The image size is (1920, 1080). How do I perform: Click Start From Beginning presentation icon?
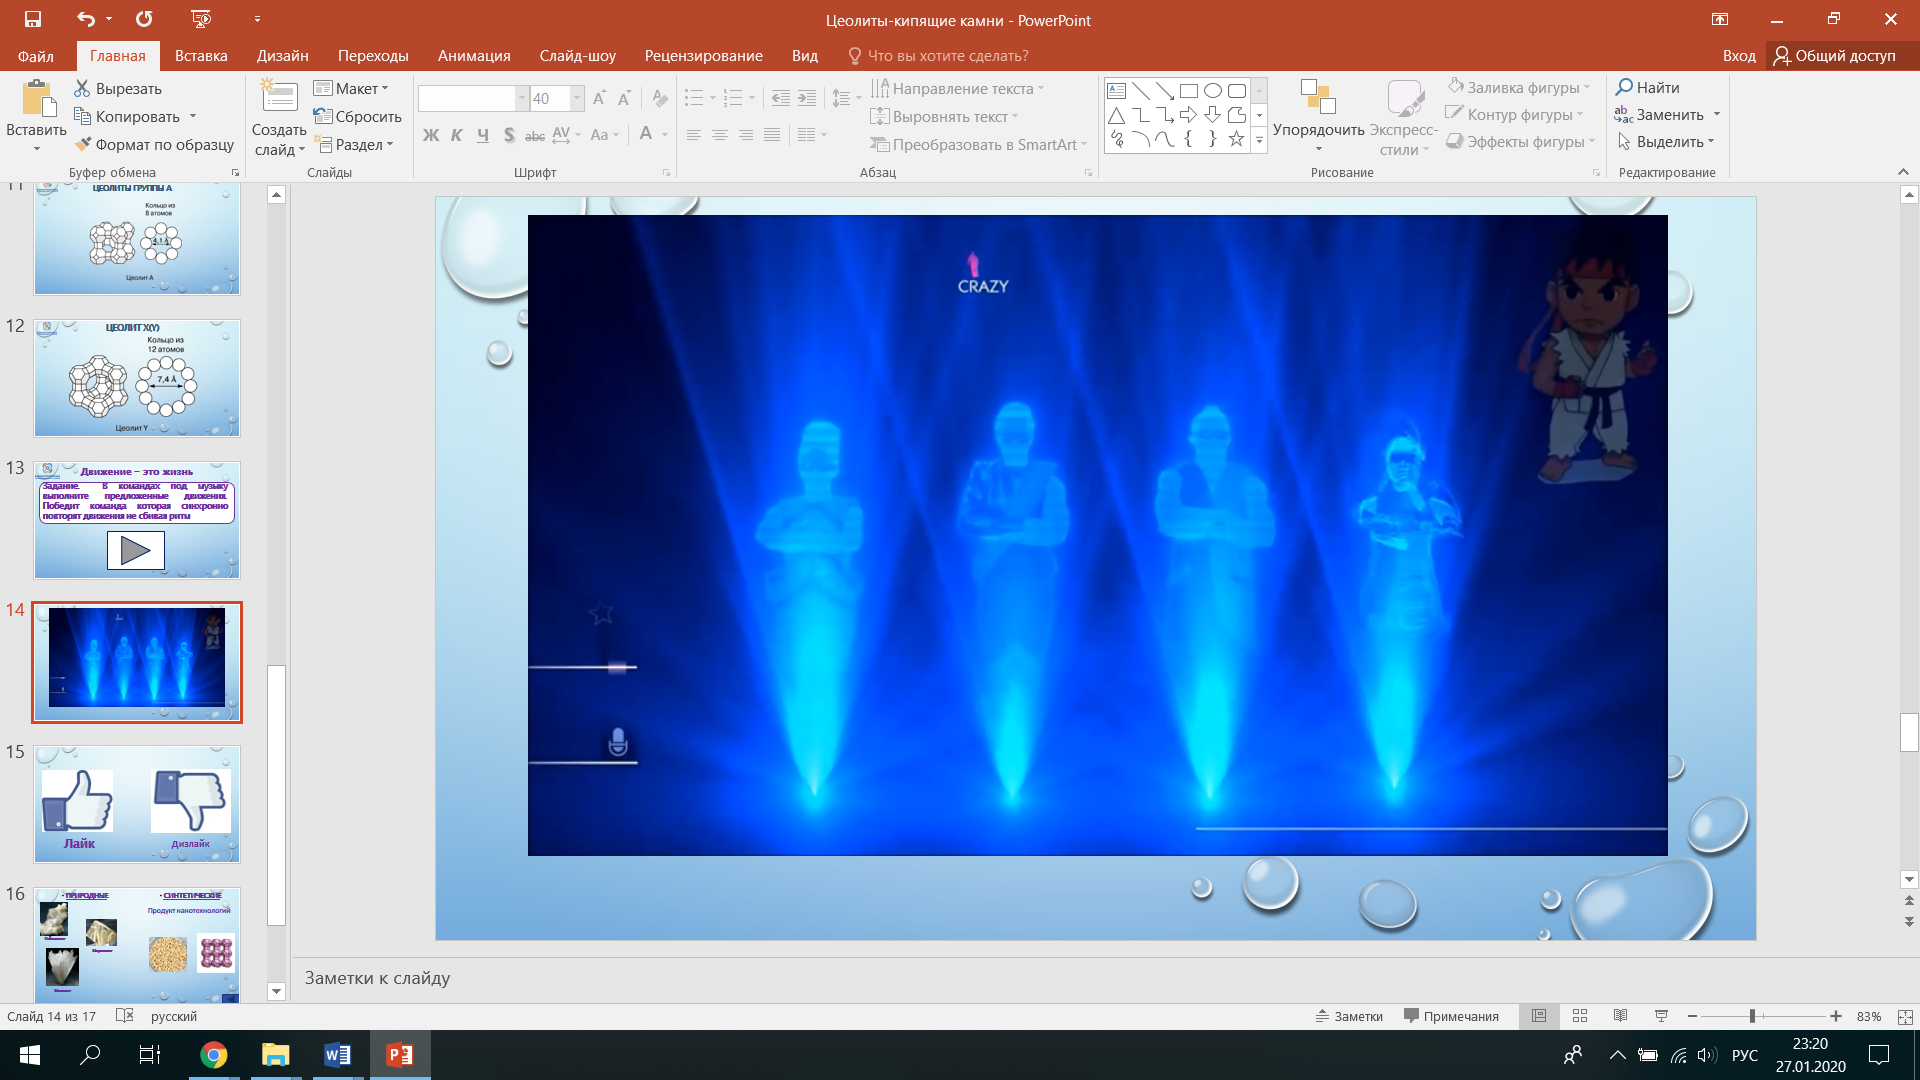[201, 19]
